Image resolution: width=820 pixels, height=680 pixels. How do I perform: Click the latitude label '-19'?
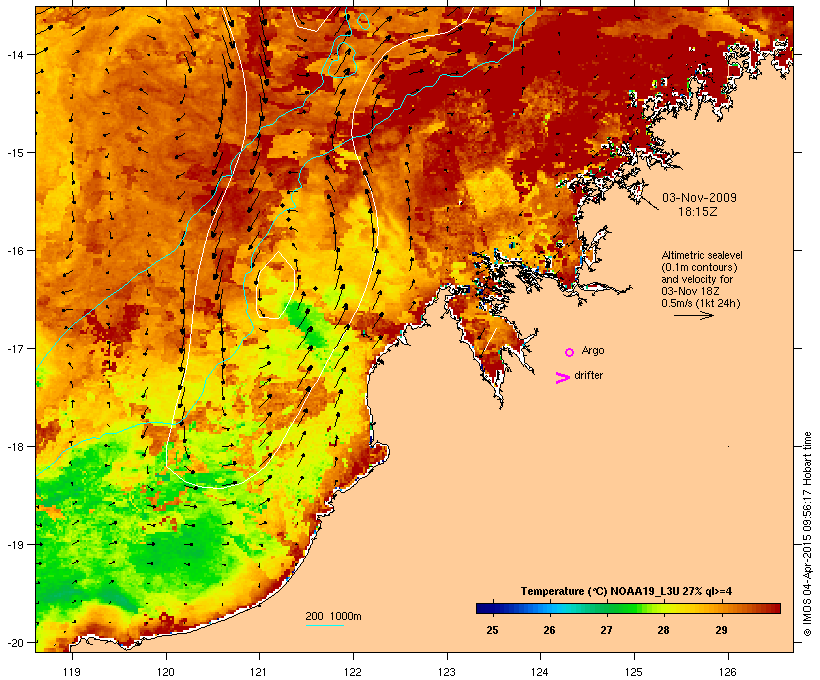point(15,545)
